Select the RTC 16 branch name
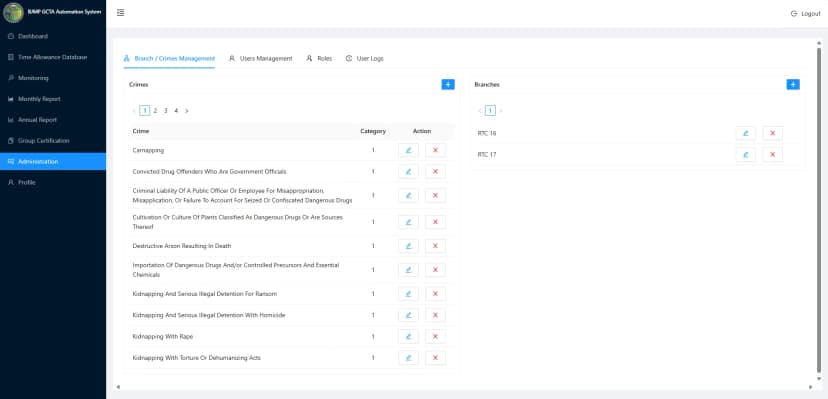The height and width of the screenshot is (399, 828). (487, 134)
